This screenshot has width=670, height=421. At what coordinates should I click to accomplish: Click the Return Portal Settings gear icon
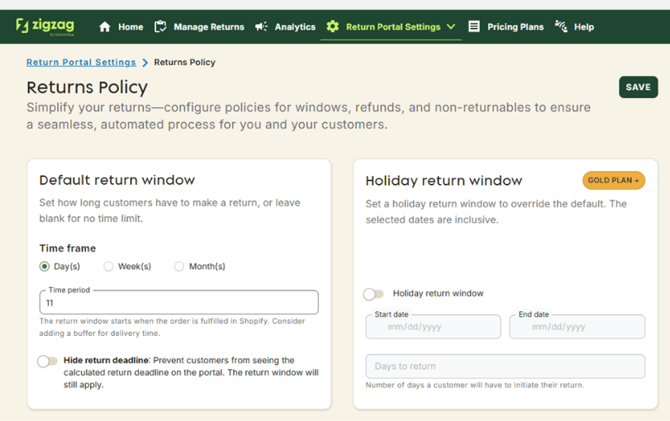pos(333,27)
